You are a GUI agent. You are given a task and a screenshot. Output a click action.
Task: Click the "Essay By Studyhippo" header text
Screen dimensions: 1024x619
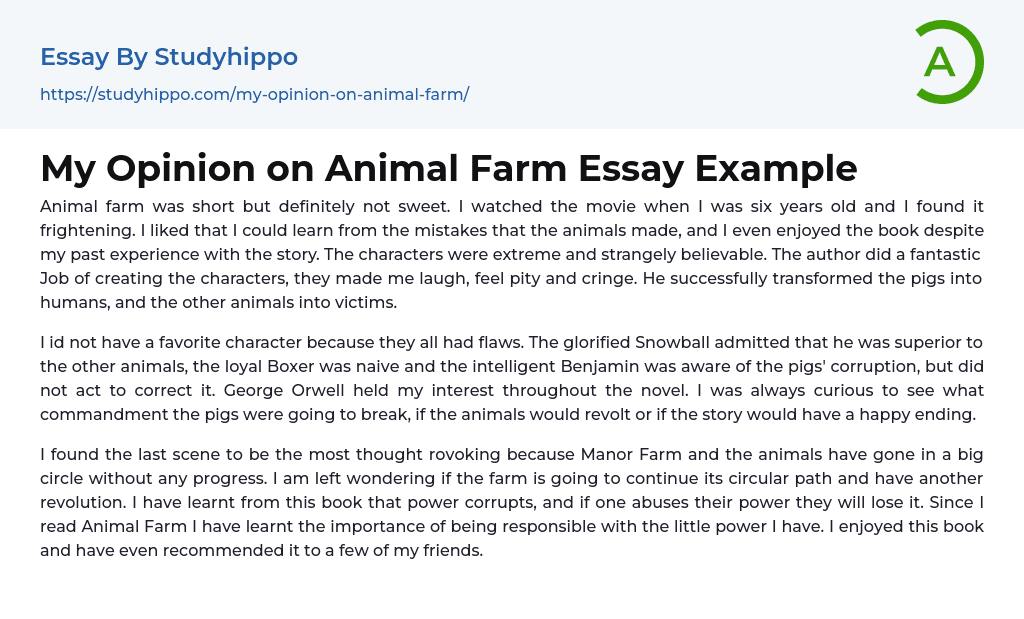coord(169,57)
